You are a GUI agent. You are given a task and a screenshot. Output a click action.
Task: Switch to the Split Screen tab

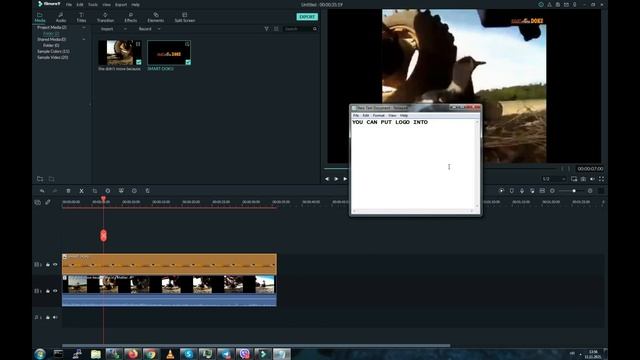tap(184, 17)
